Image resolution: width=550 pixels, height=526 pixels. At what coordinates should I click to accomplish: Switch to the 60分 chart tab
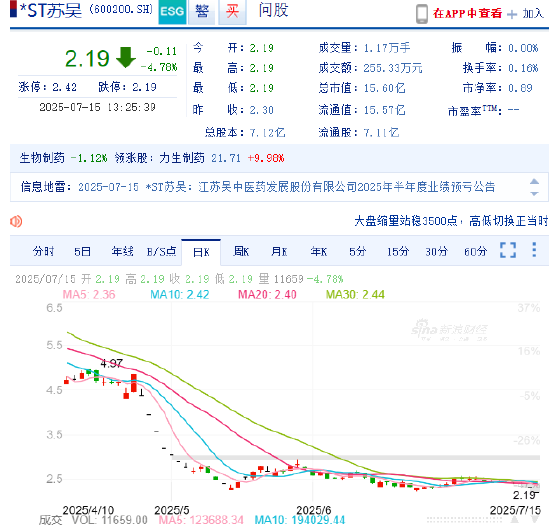pyautogui.click(x=475, y=251)
